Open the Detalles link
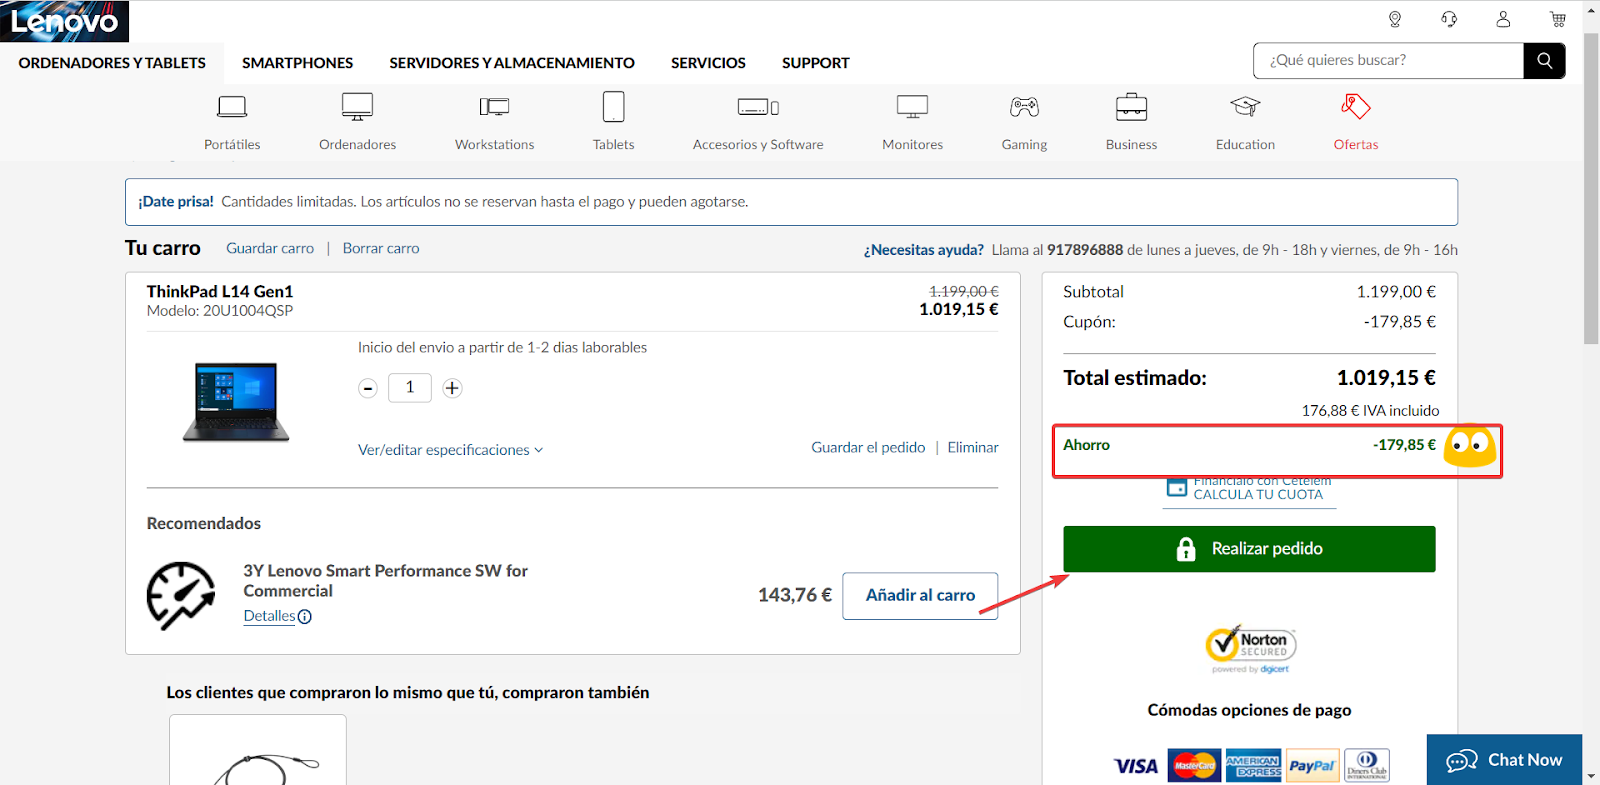 [269, 617]
